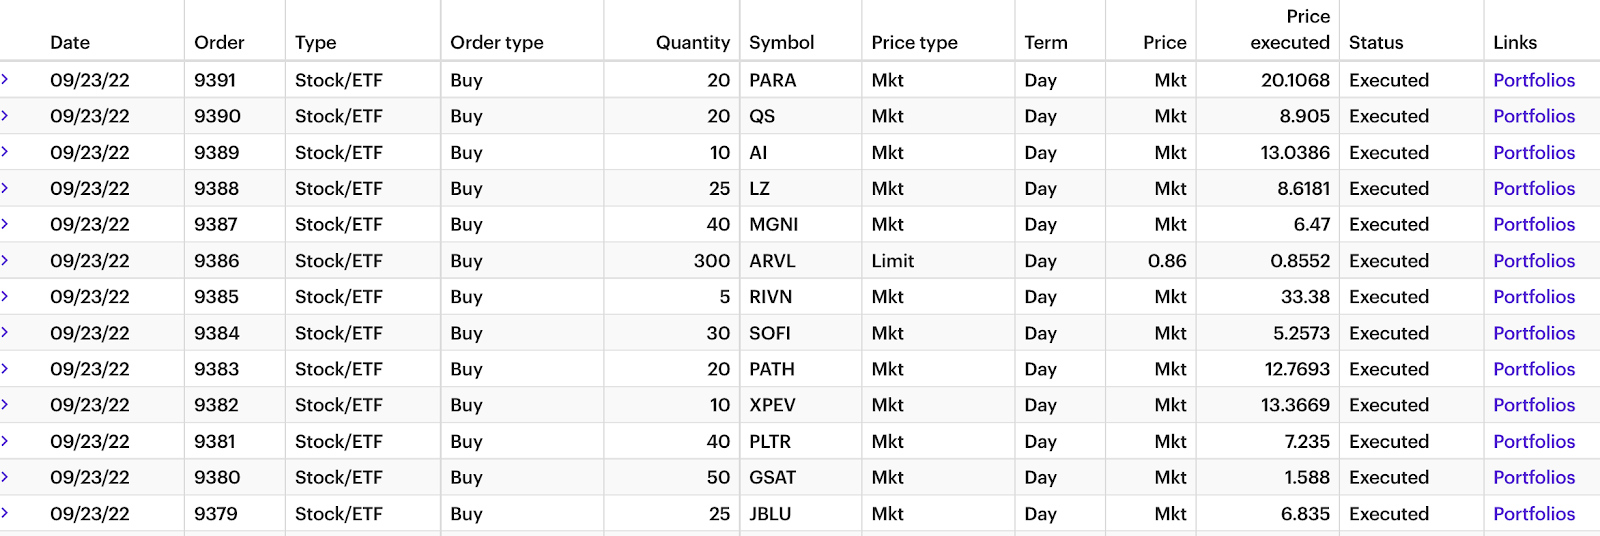The image size is (1600, 536).
Task: Open Portfolios link for MGNI order
Action: pos(1534,224)
